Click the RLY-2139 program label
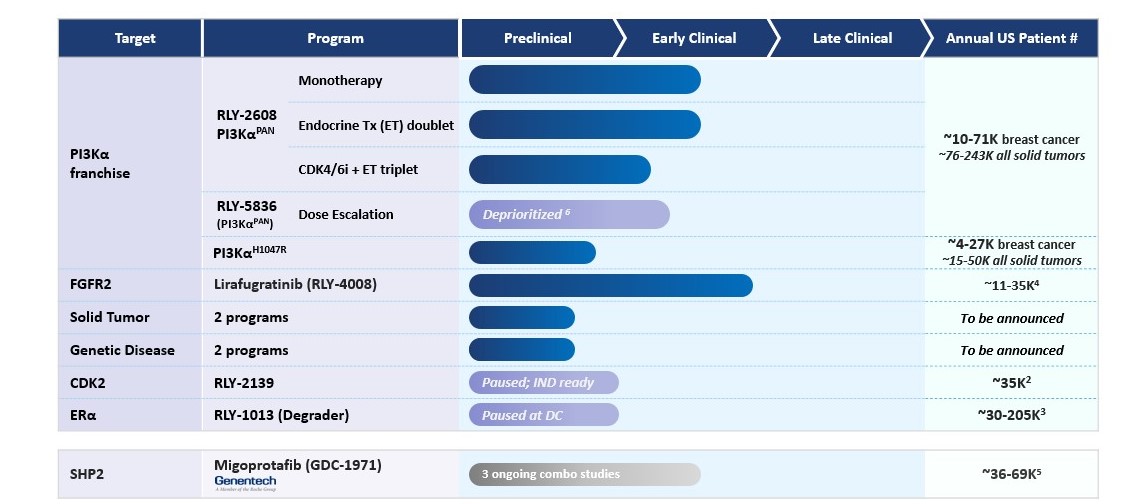Viewport: 1140px width, 504px height. pos(244,383)
